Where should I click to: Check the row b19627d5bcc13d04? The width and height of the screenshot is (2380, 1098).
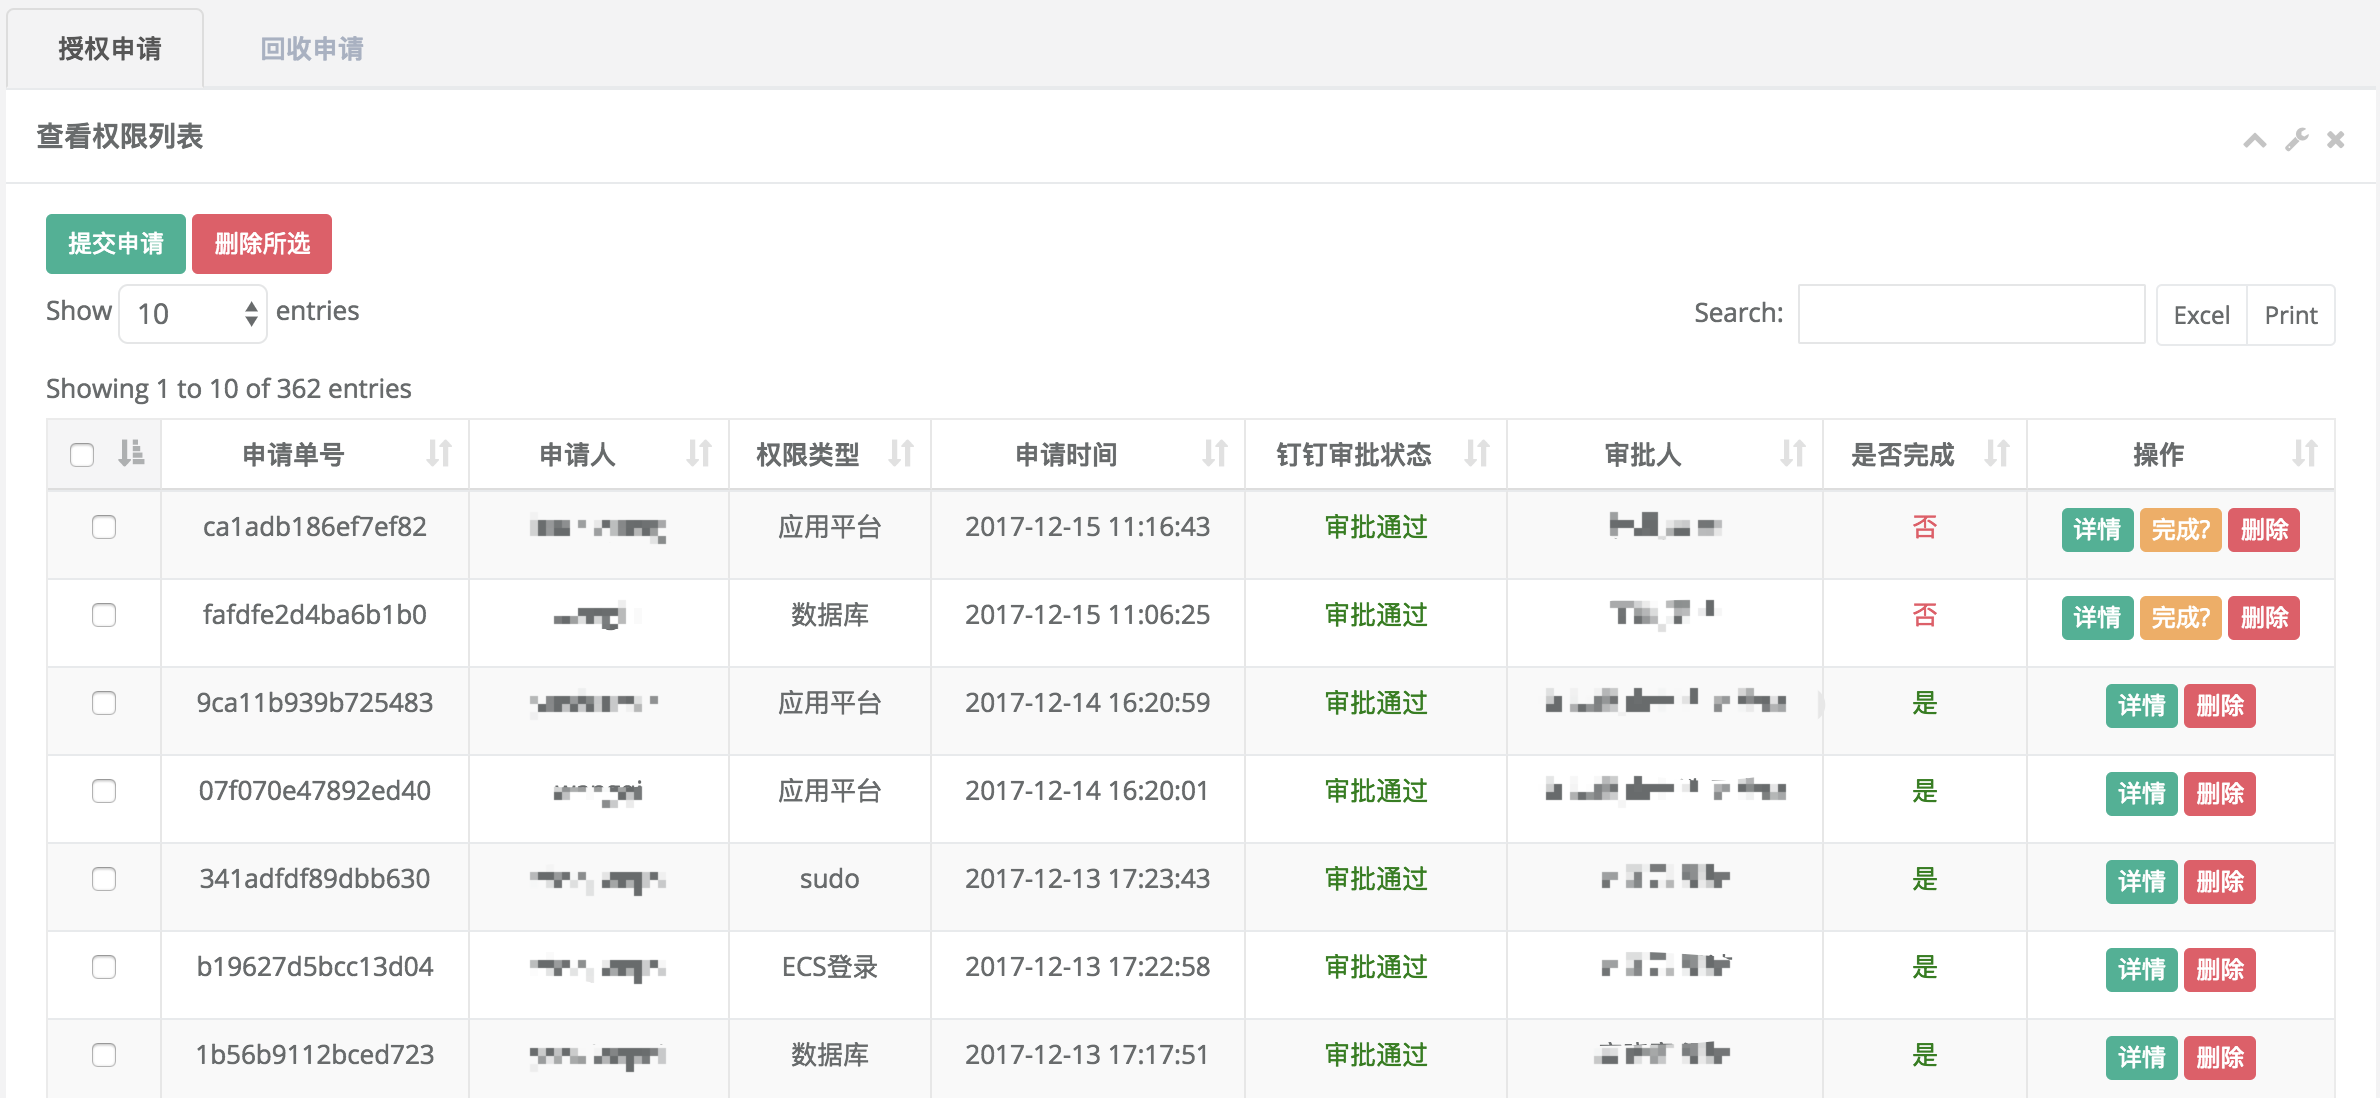pos(104,967)
